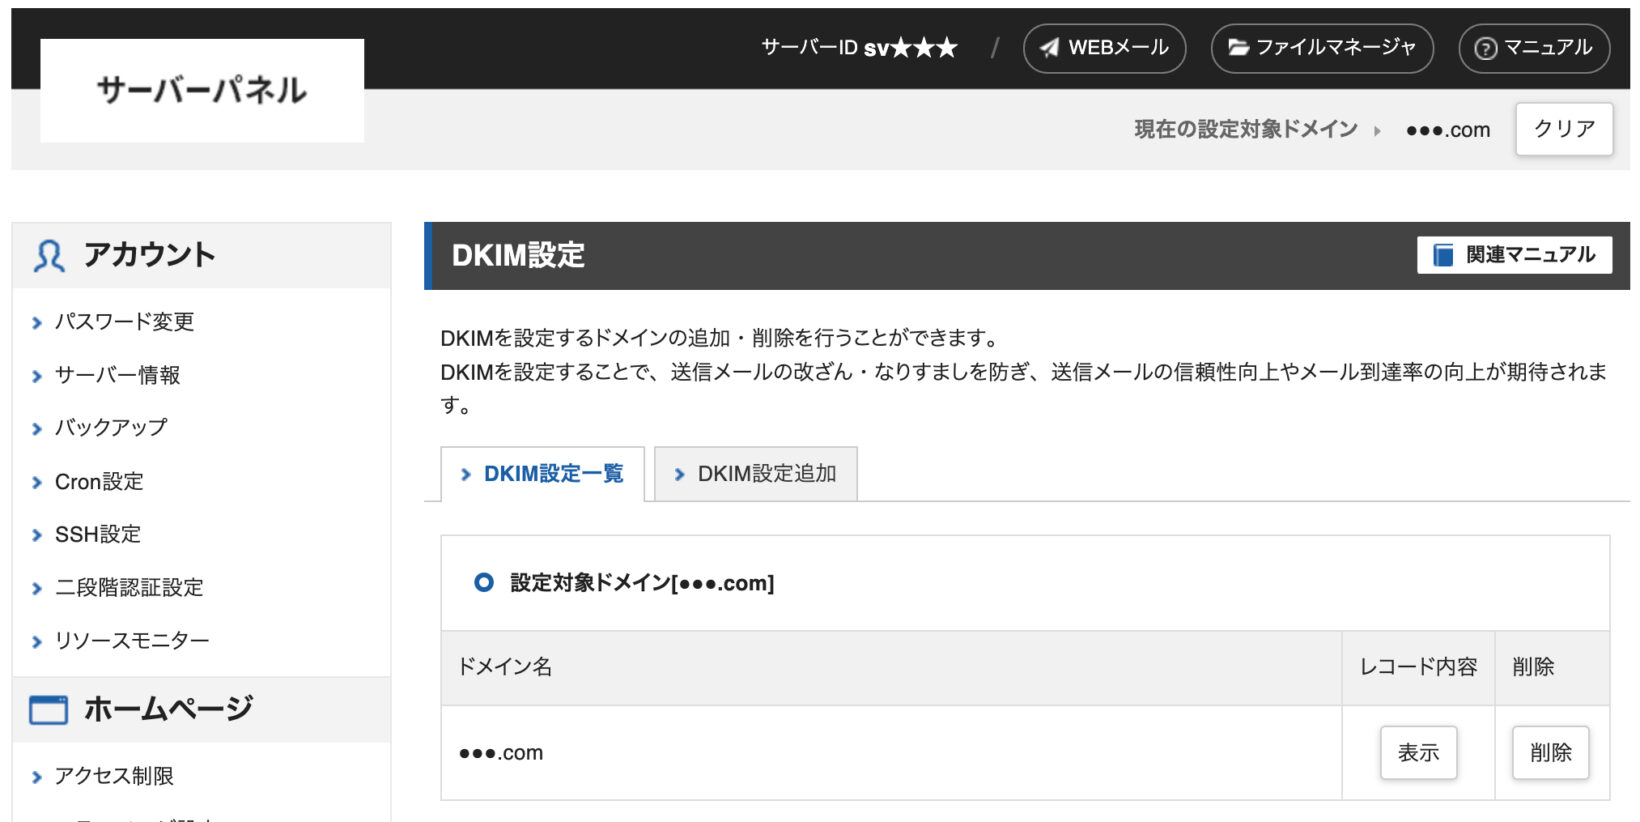Open リソースモニター in the sidebar
Viewport: 1640px width, 822px height.
tap(132, 641)
